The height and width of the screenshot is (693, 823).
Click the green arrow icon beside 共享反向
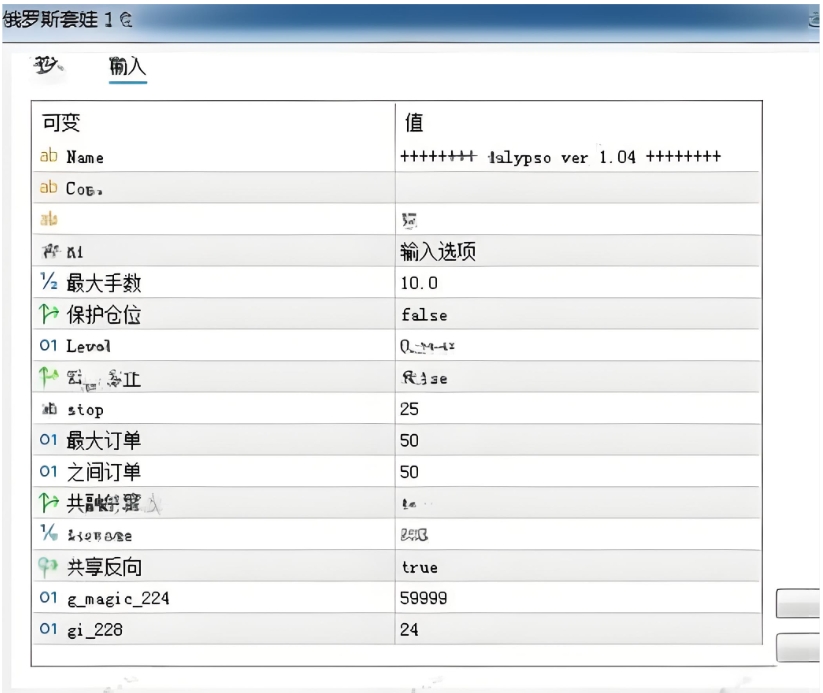pos(48,566)
